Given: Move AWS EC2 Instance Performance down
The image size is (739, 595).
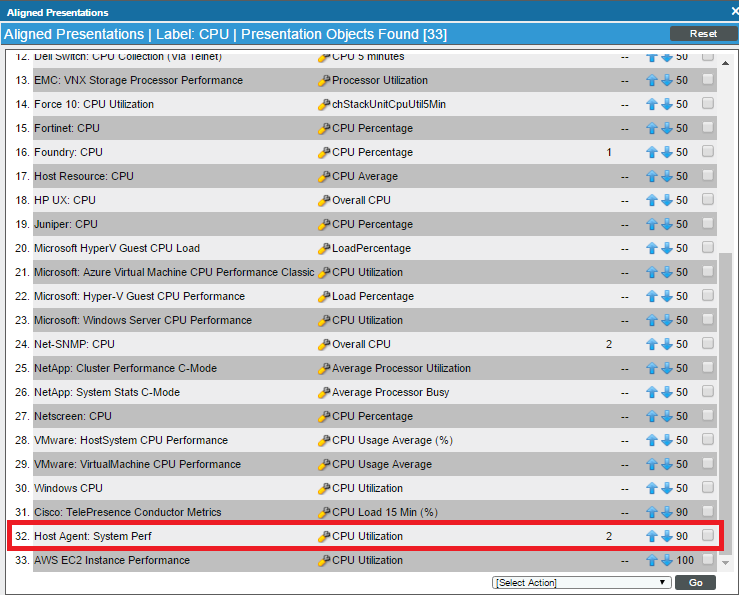Looking at the screenshot, I should (x=666, y=560).
